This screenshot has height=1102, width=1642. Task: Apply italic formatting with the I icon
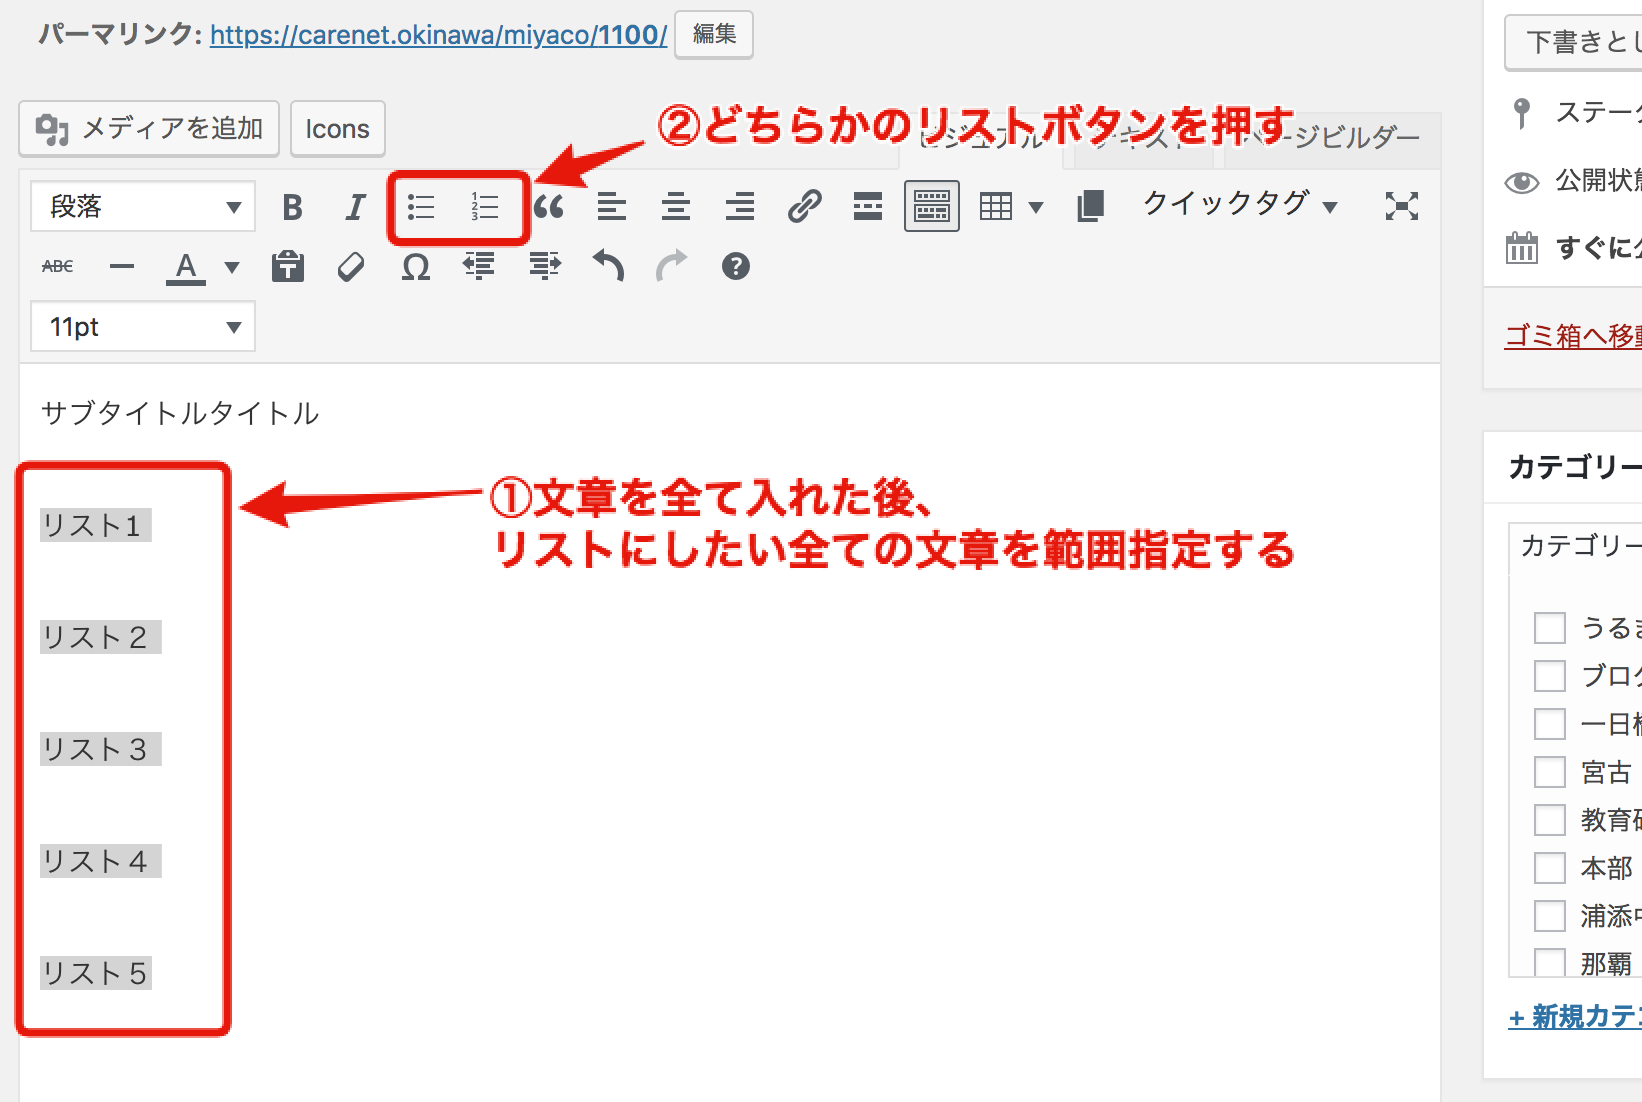355,207
